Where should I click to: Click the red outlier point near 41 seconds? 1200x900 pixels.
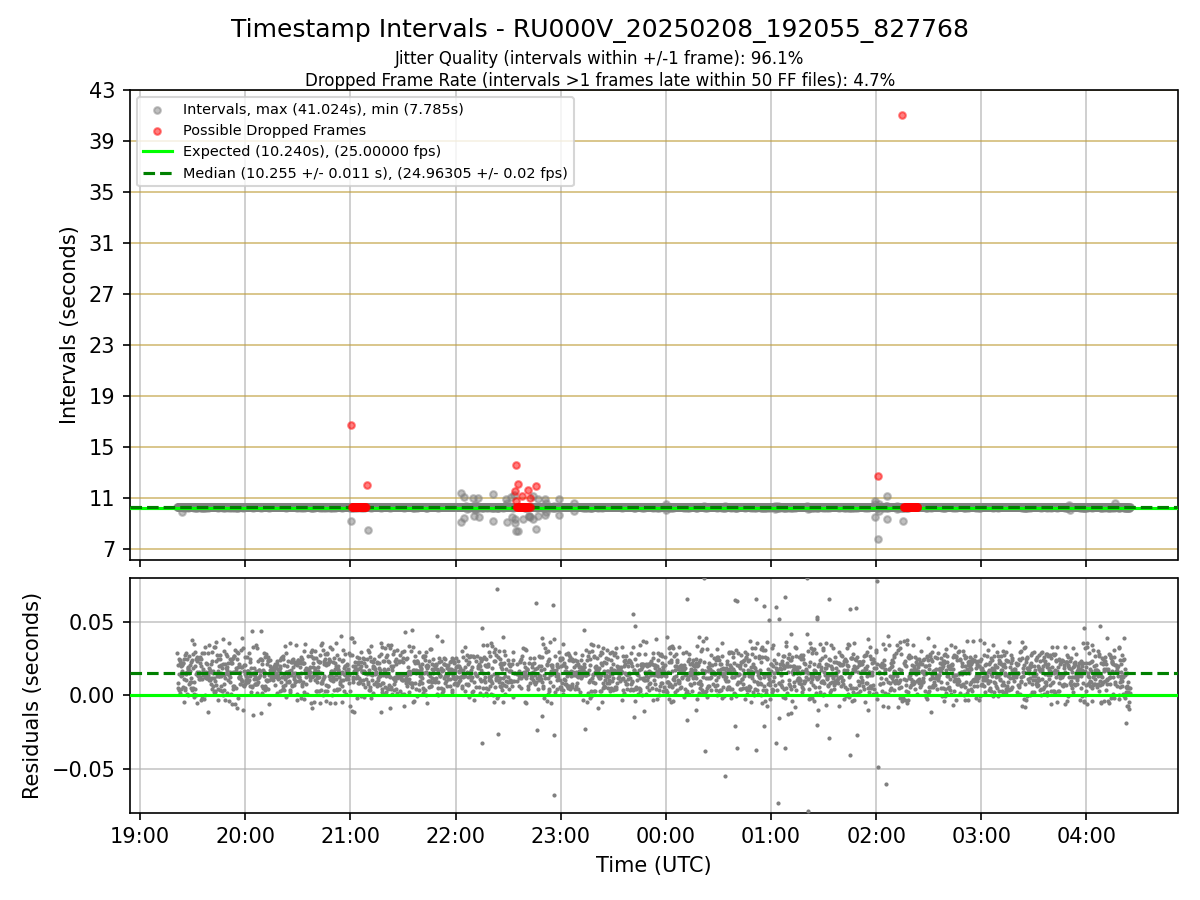(902, 115)
